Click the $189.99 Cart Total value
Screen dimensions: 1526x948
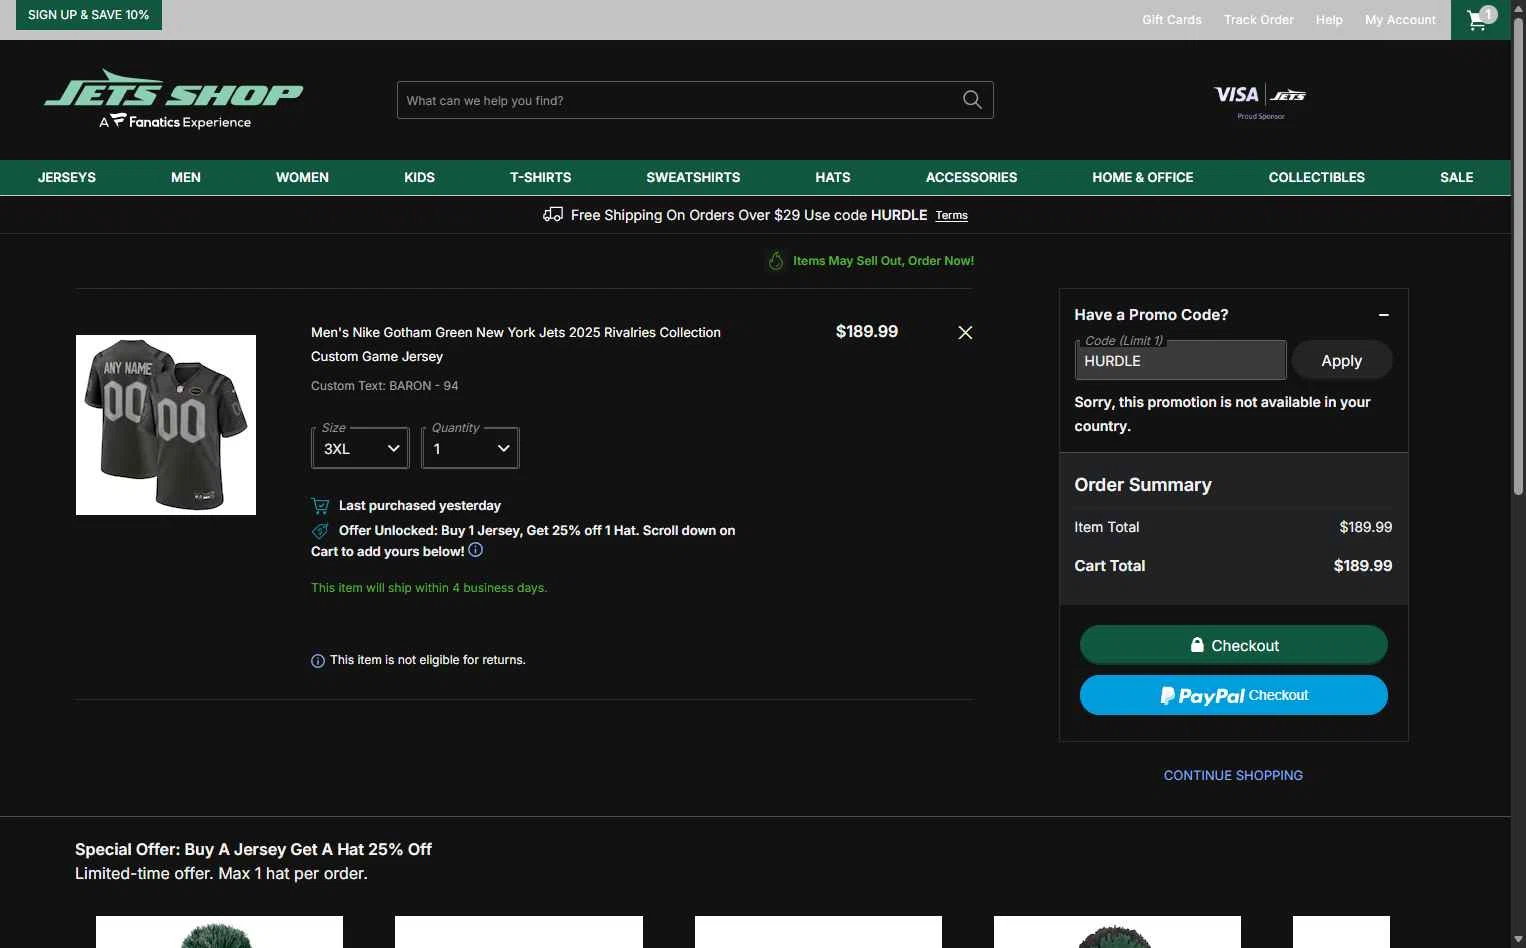pos(1362,566)
